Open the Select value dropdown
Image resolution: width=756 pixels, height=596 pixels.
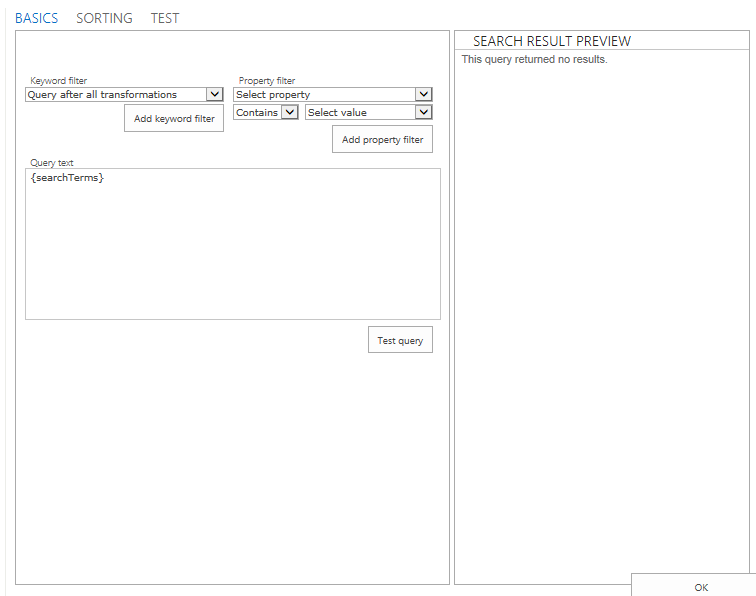[x=369, y=112]
